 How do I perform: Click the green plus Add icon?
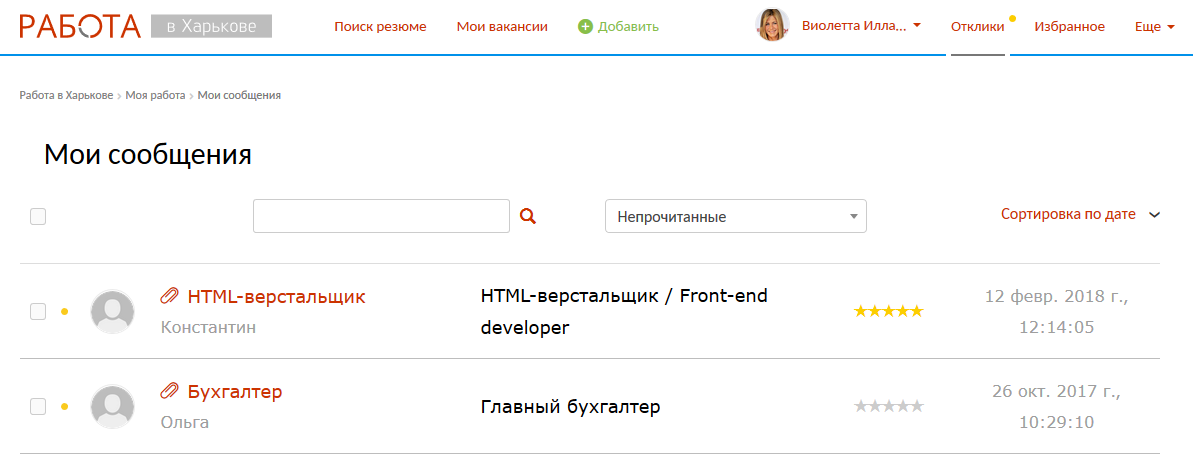pos(585,27)
